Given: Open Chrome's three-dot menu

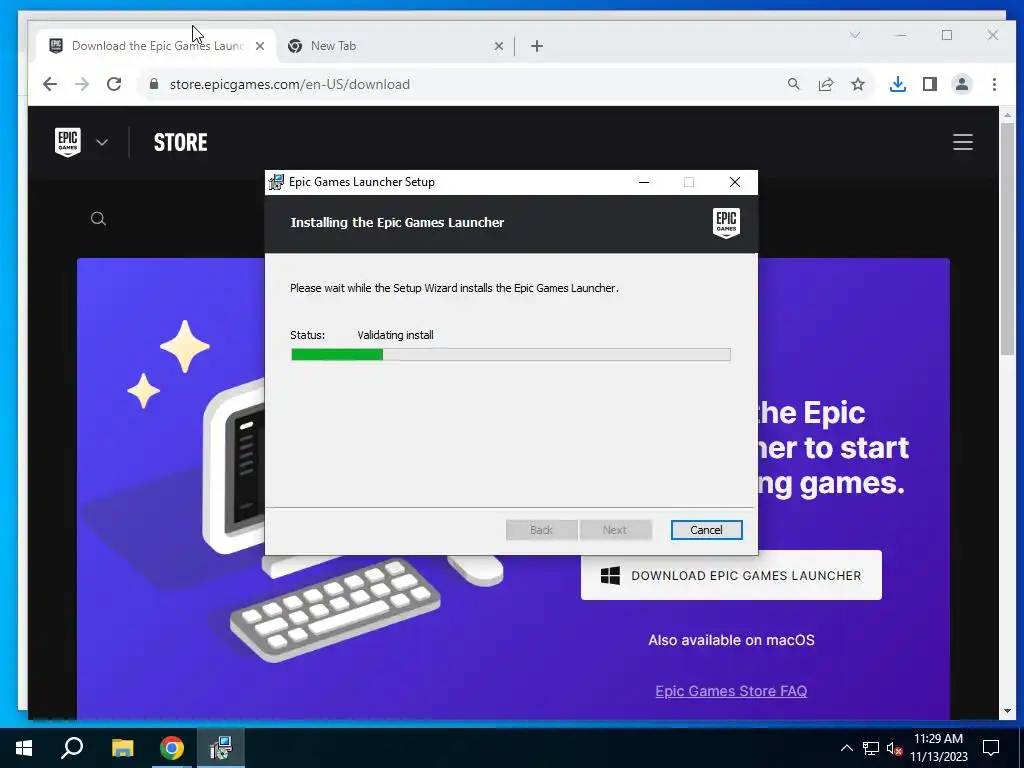Looking at the screenshot, I should (994, 84).
